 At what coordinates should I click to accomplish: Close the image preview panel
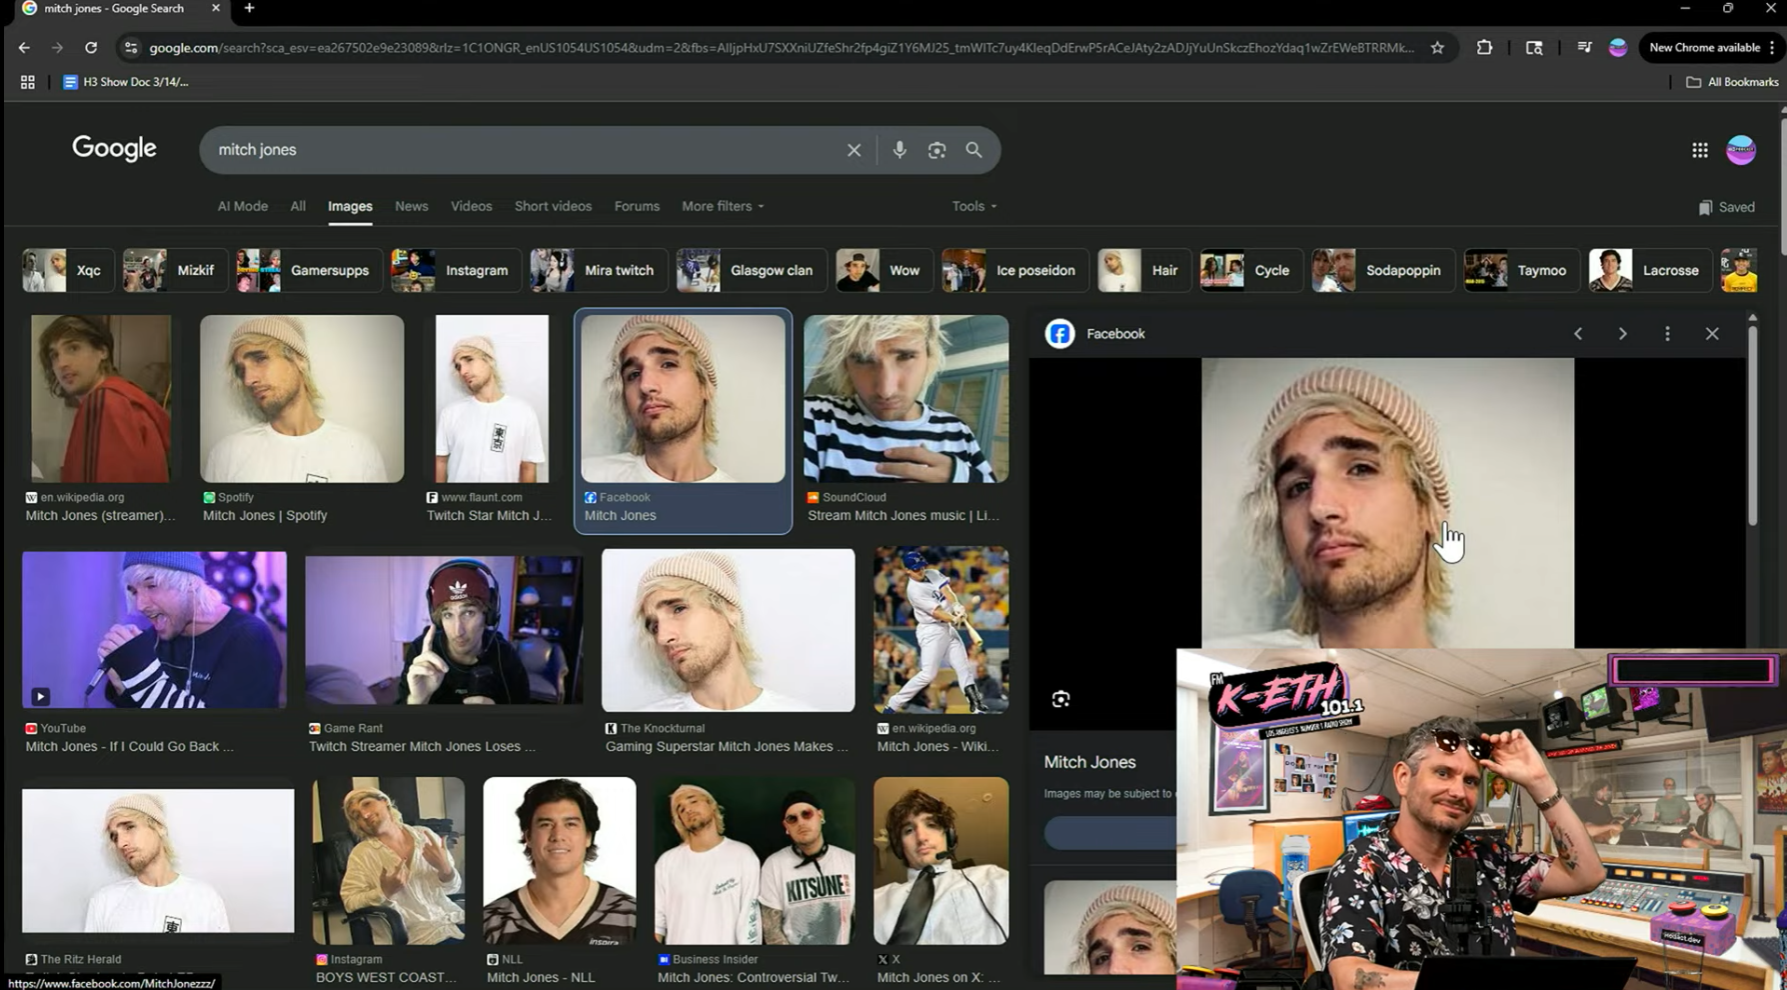tap(1712, 334)
